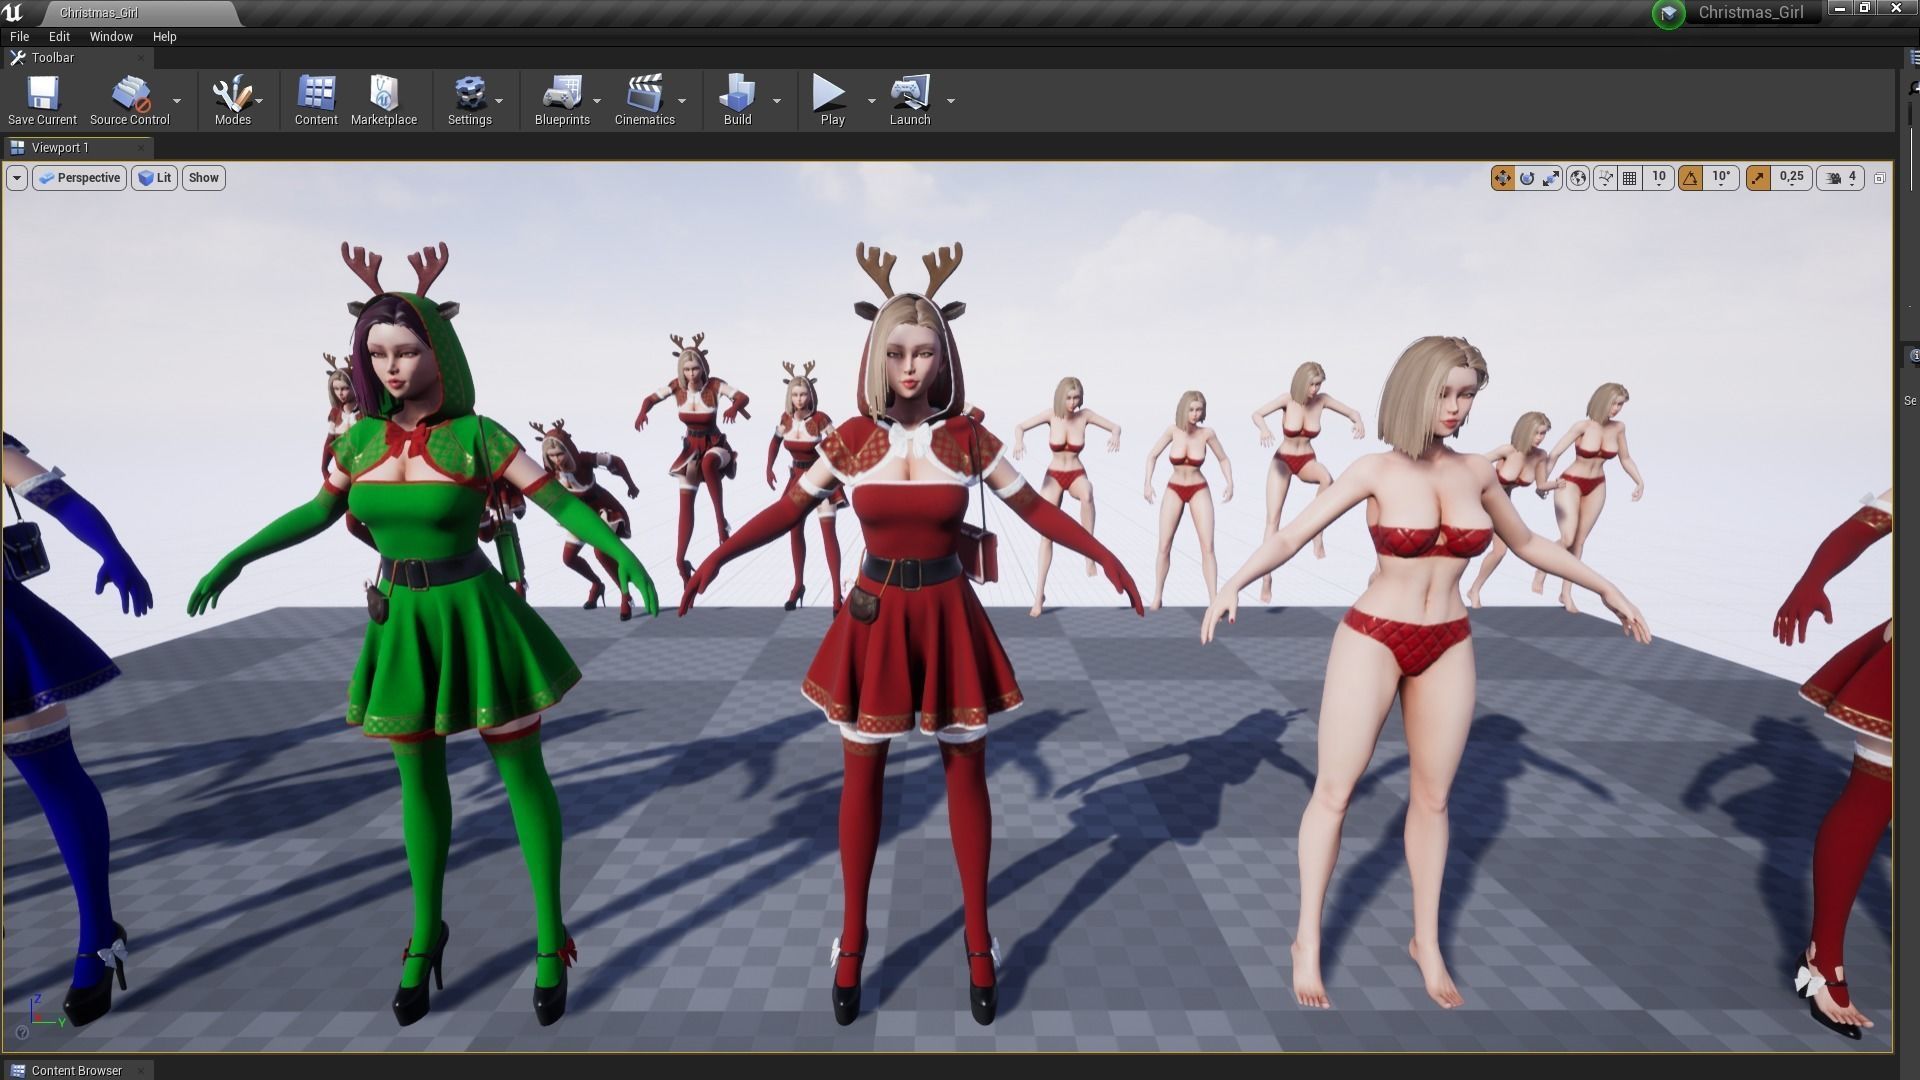Select the rotate gizmo tool
The width and height of the screenshot is (1920, 1080).
(1527, 178)
